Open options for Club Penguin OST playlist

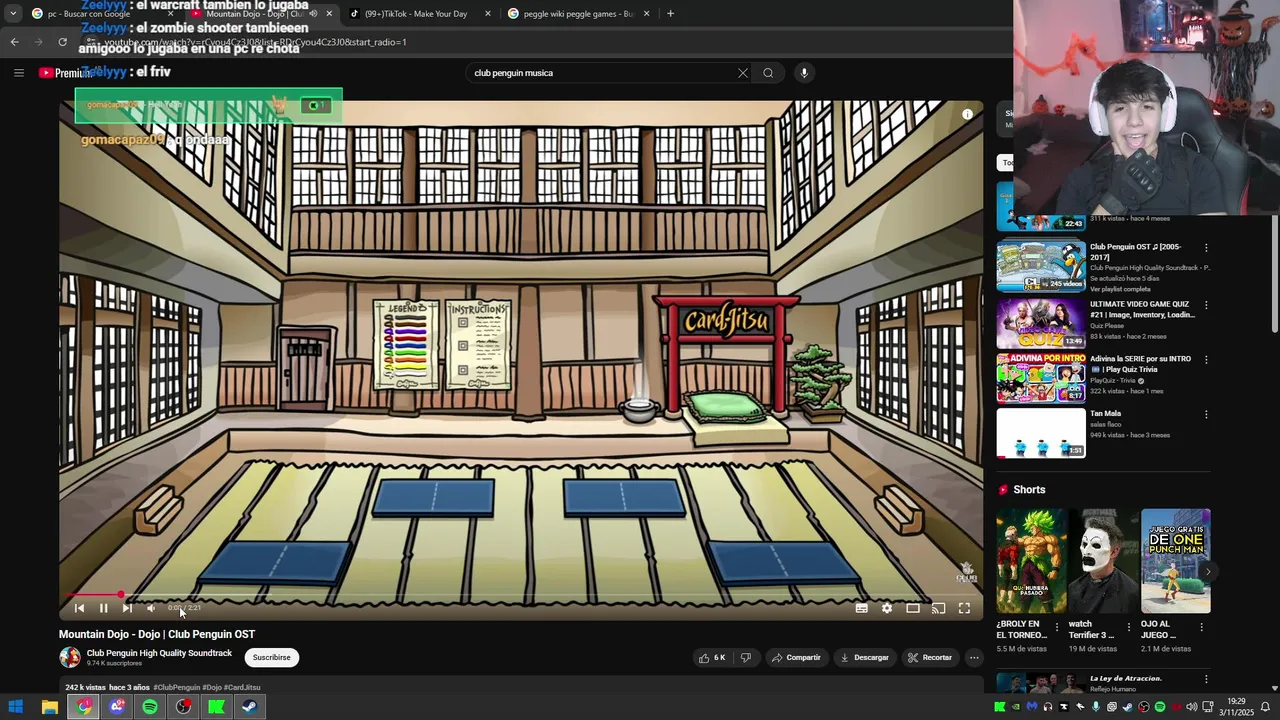click(x=1206, y=248)
